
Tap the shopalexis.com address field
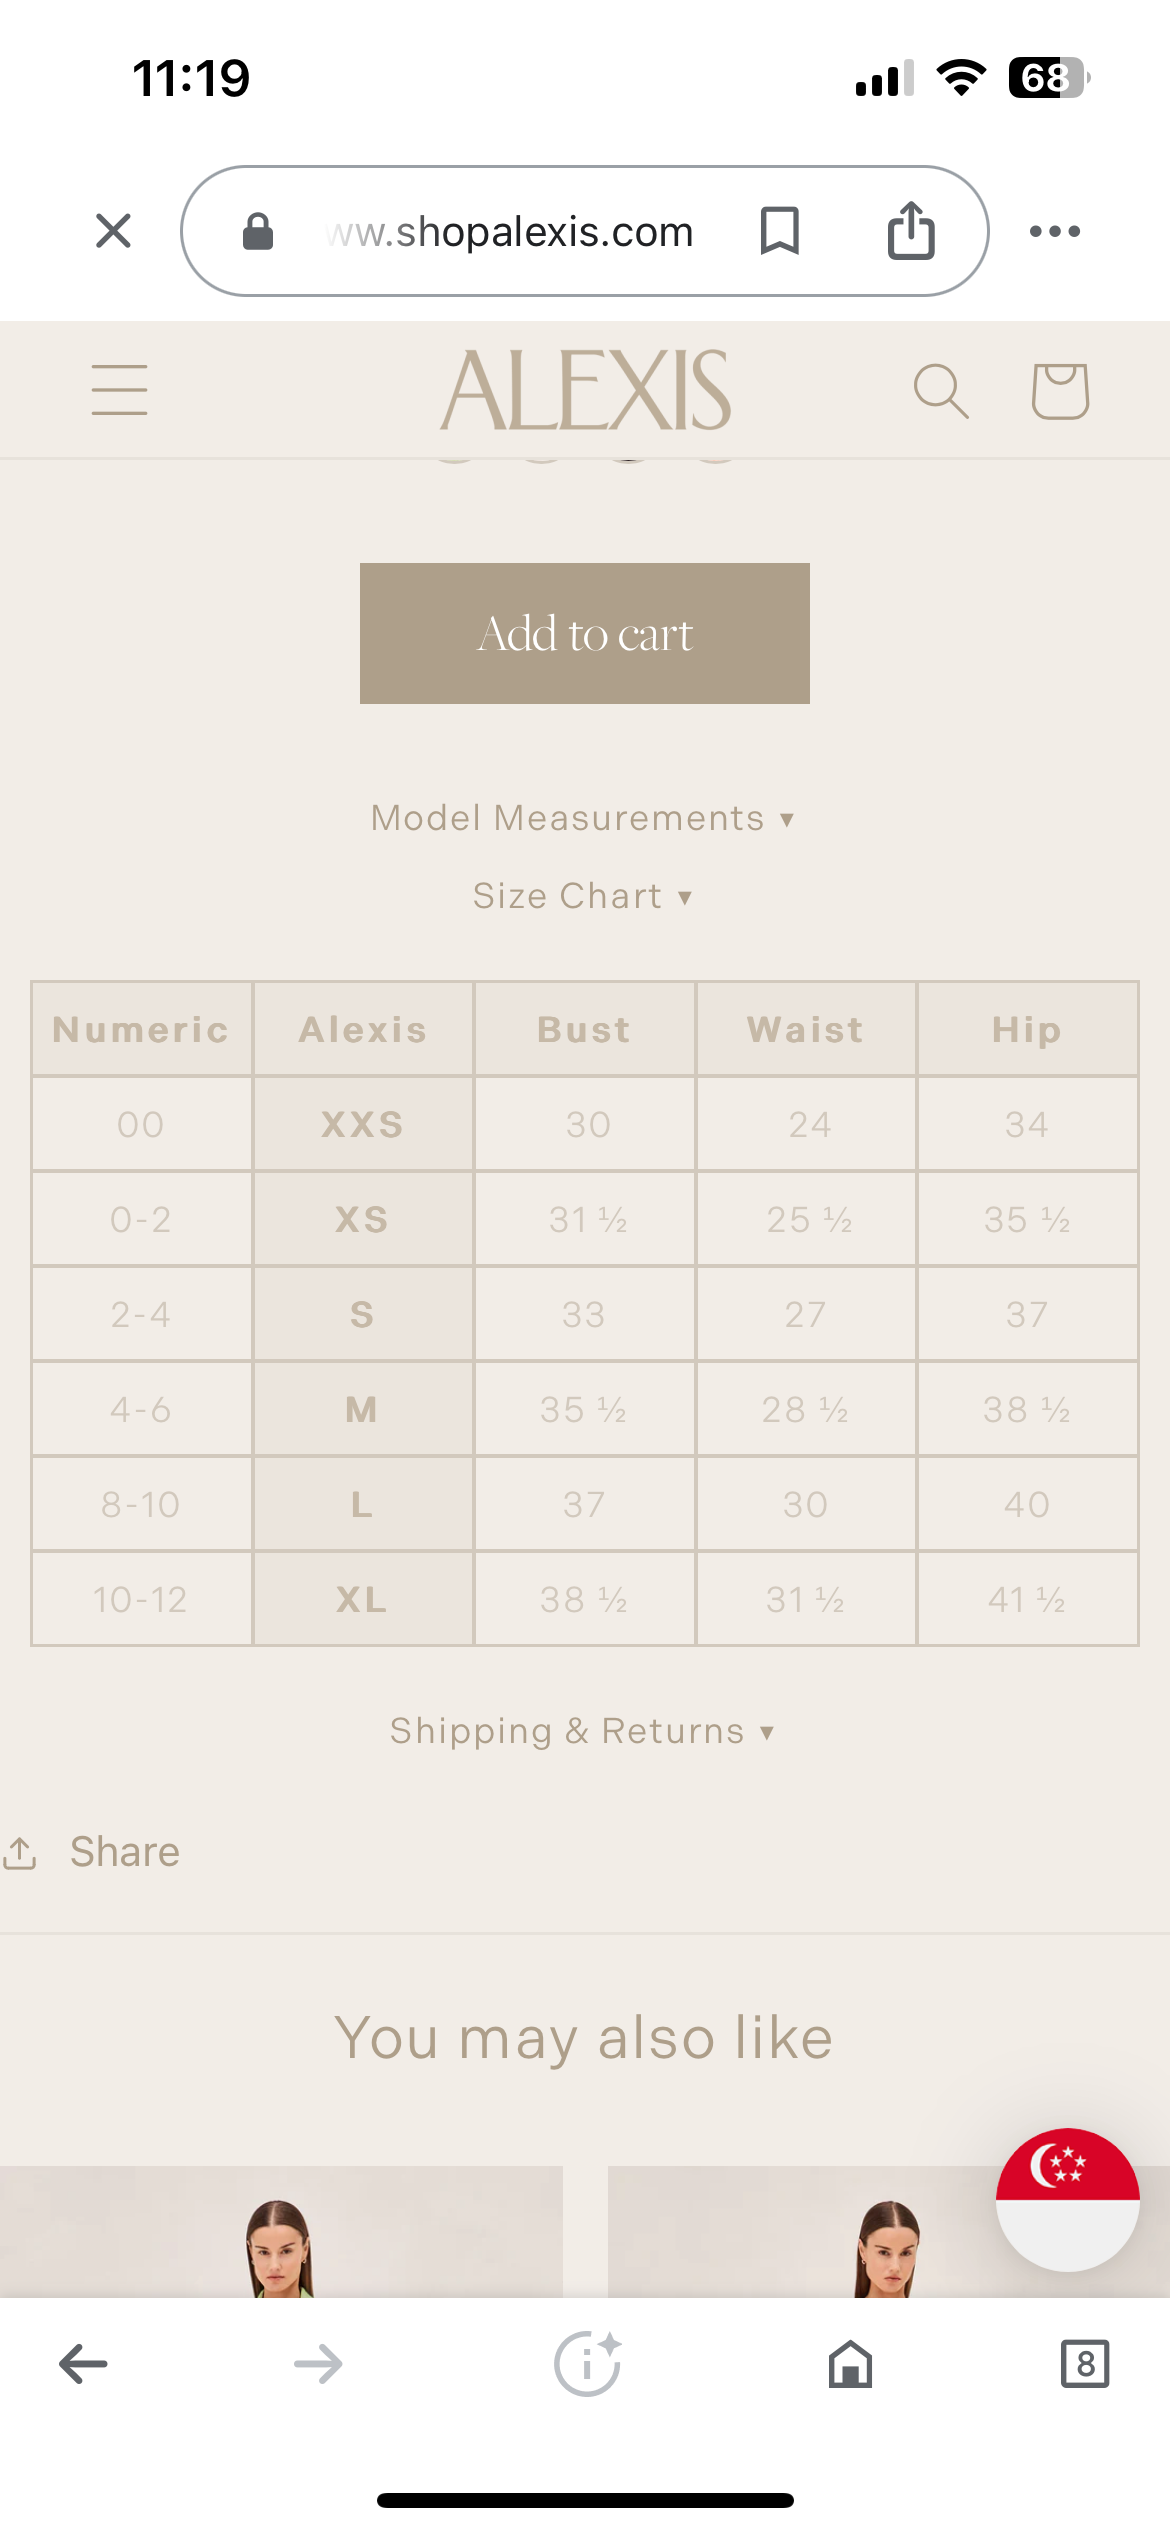(510, 232)
